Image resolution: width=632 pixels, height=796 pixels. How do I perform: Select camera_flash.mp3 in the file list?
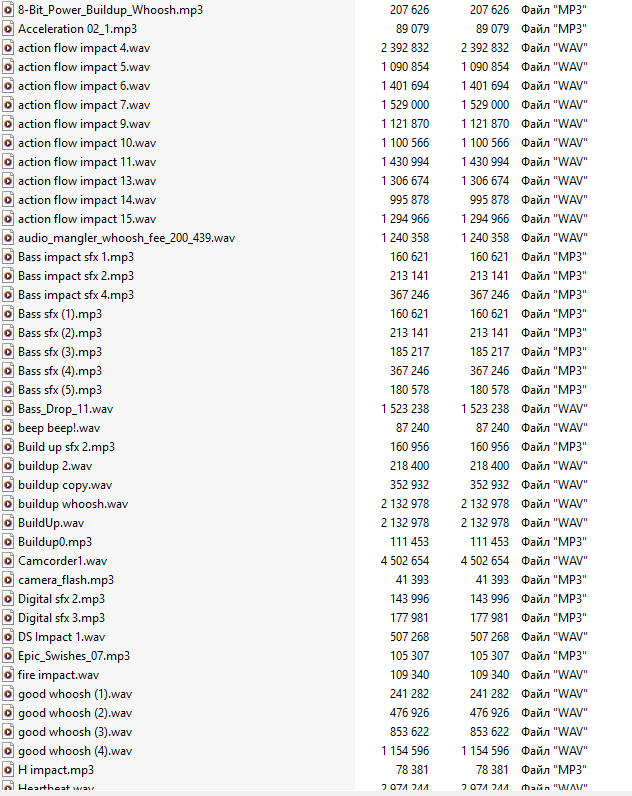pyautogui.click(x=66, y=580)
